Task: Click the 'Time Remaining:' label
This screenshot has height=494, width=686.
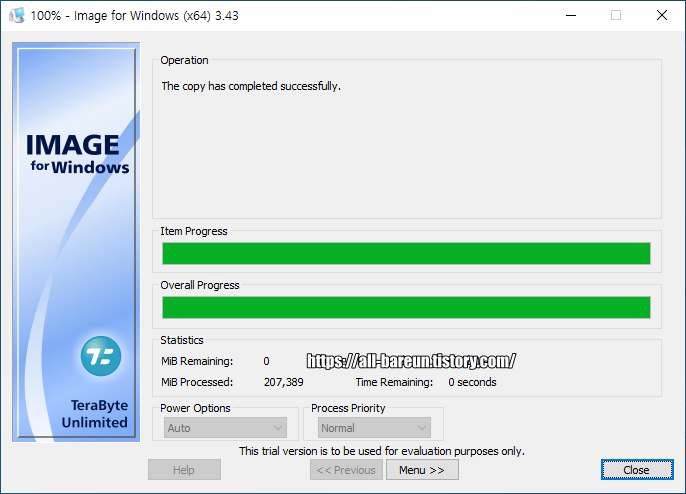Action: 394,382
